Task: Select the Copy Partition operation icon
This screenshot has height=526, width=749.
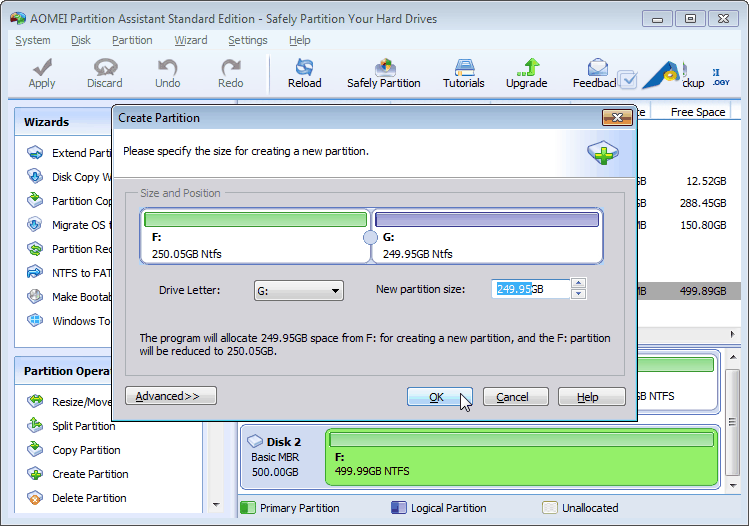Action: tap(35, 450)
